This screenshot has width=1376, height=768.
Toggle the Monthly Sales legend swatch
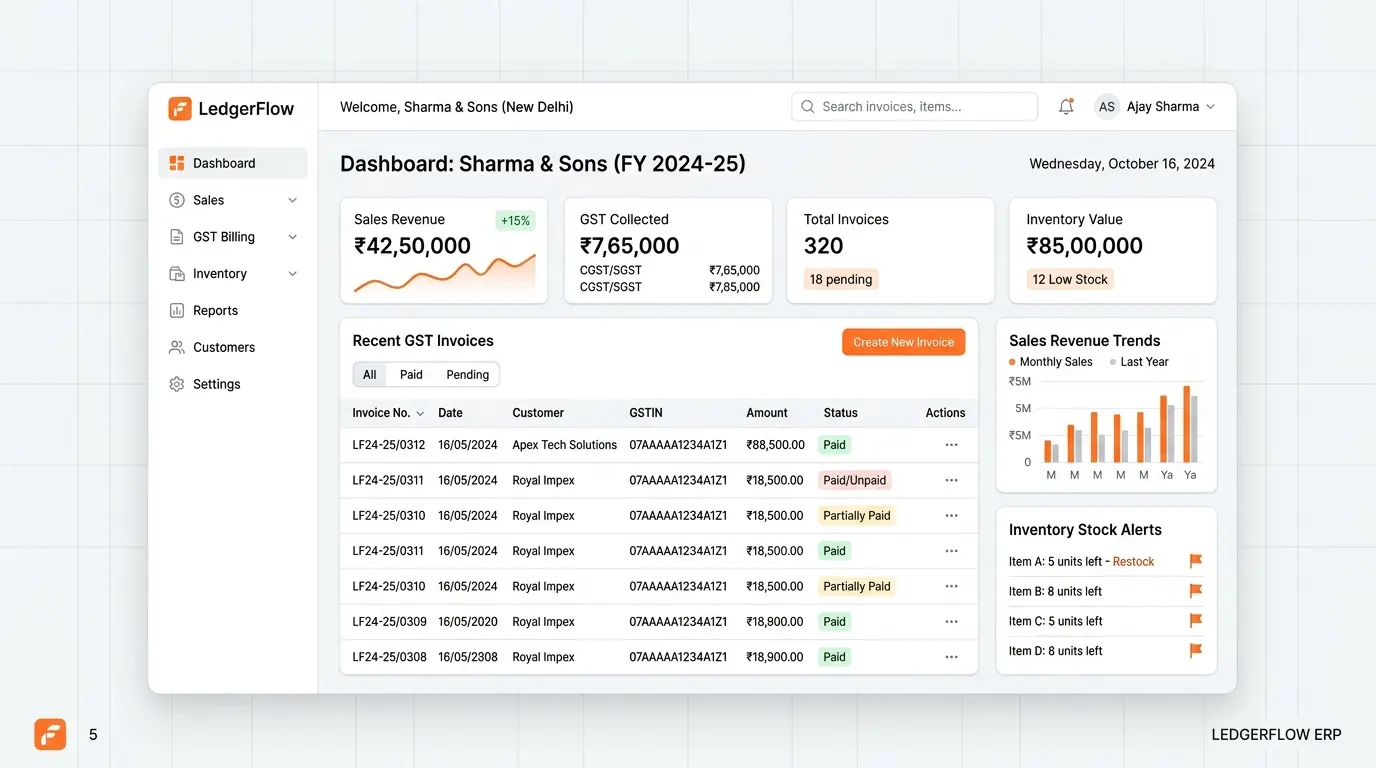(1012, 362)
